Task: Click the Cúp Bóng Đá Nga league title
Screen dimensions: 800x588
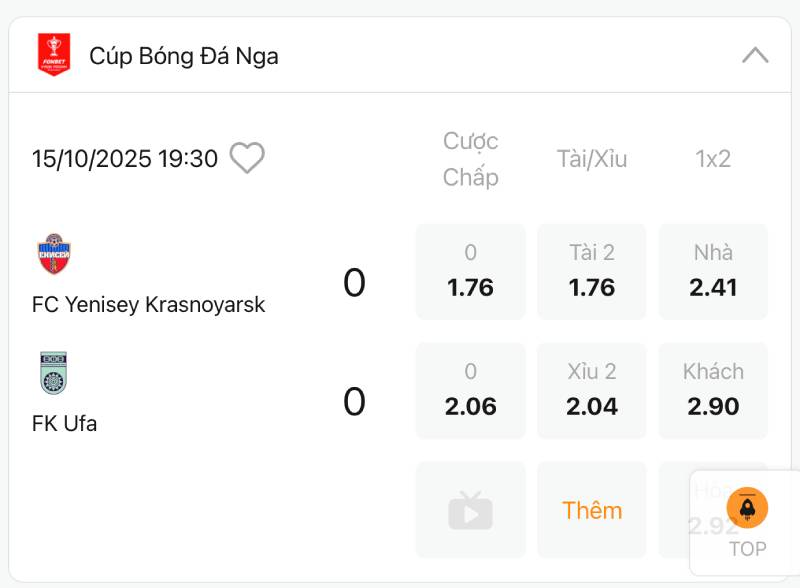Action: click(x=184, y=56)
